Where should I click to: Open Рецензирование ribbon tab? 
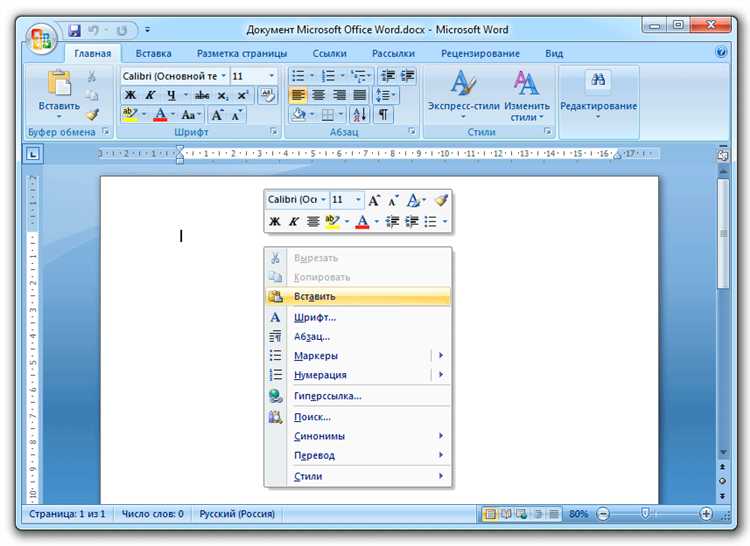click(x=480, y=54)
